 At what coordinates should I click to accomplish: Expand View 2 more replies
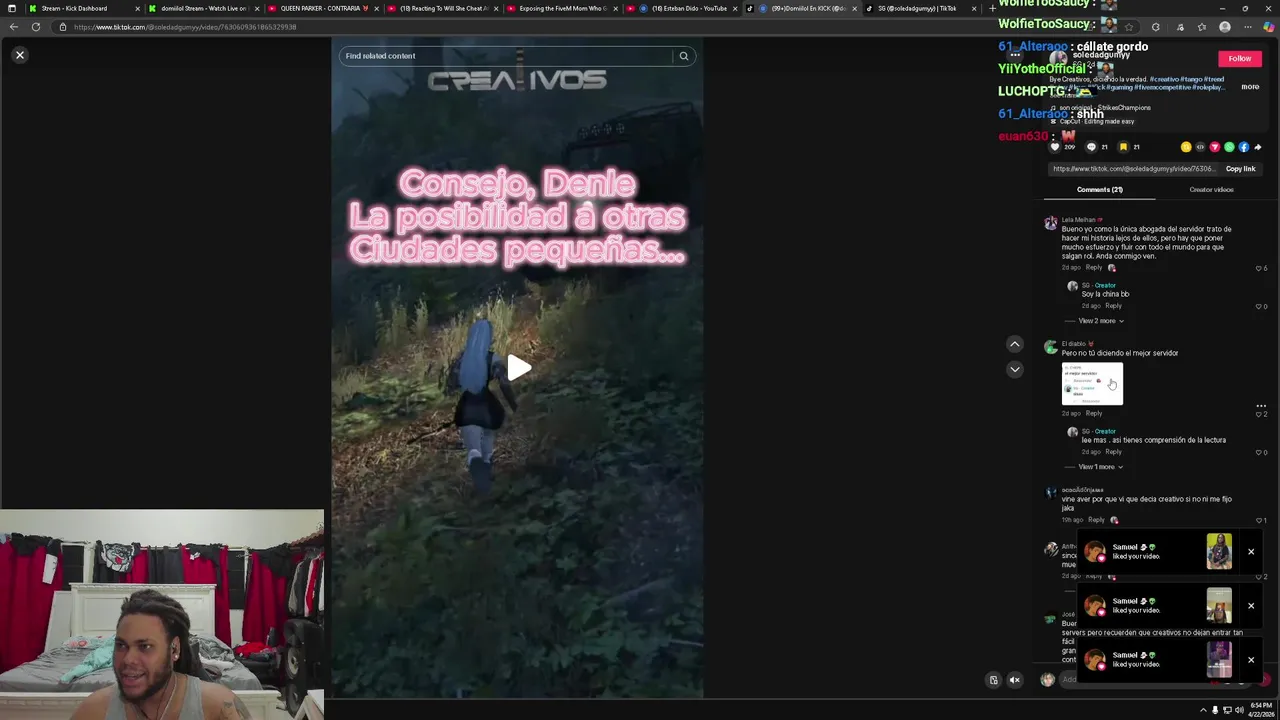1100,321
